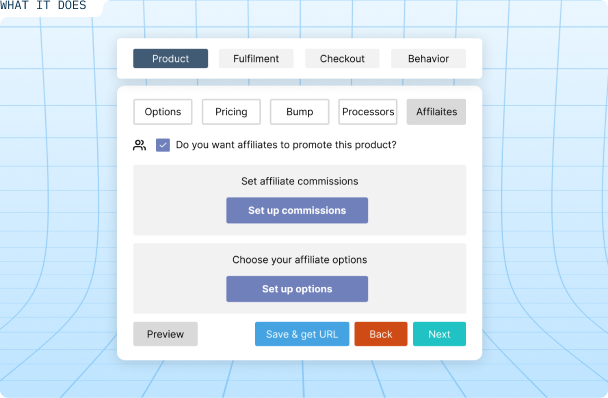Viewport: 608px width, 398px height.
Task: Select the Behavior tab
Action: 428,59
